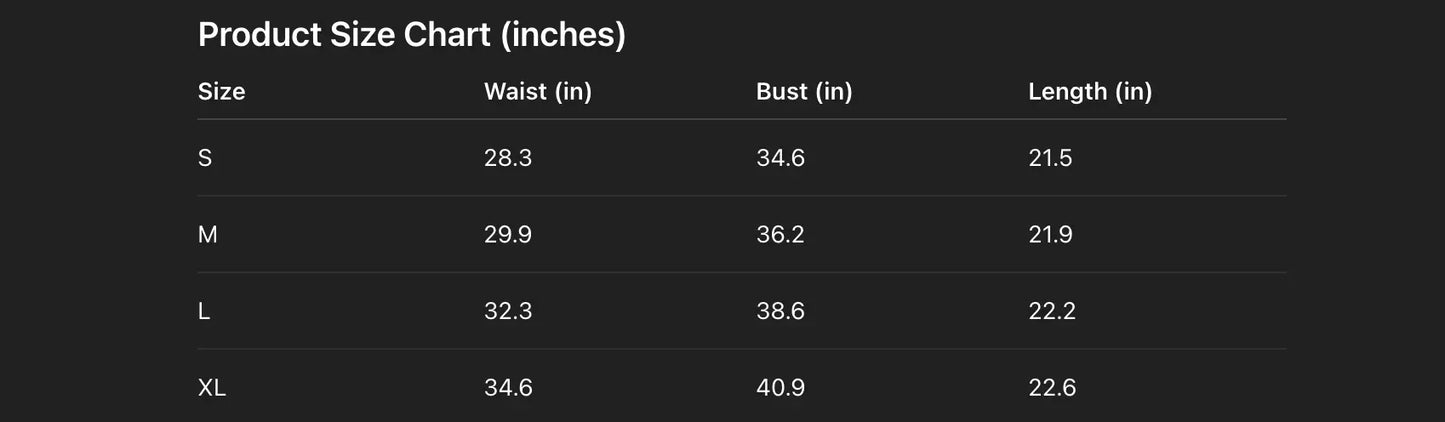
Task: Click the 29.9 waist value for size M
Action: [508, 235]
